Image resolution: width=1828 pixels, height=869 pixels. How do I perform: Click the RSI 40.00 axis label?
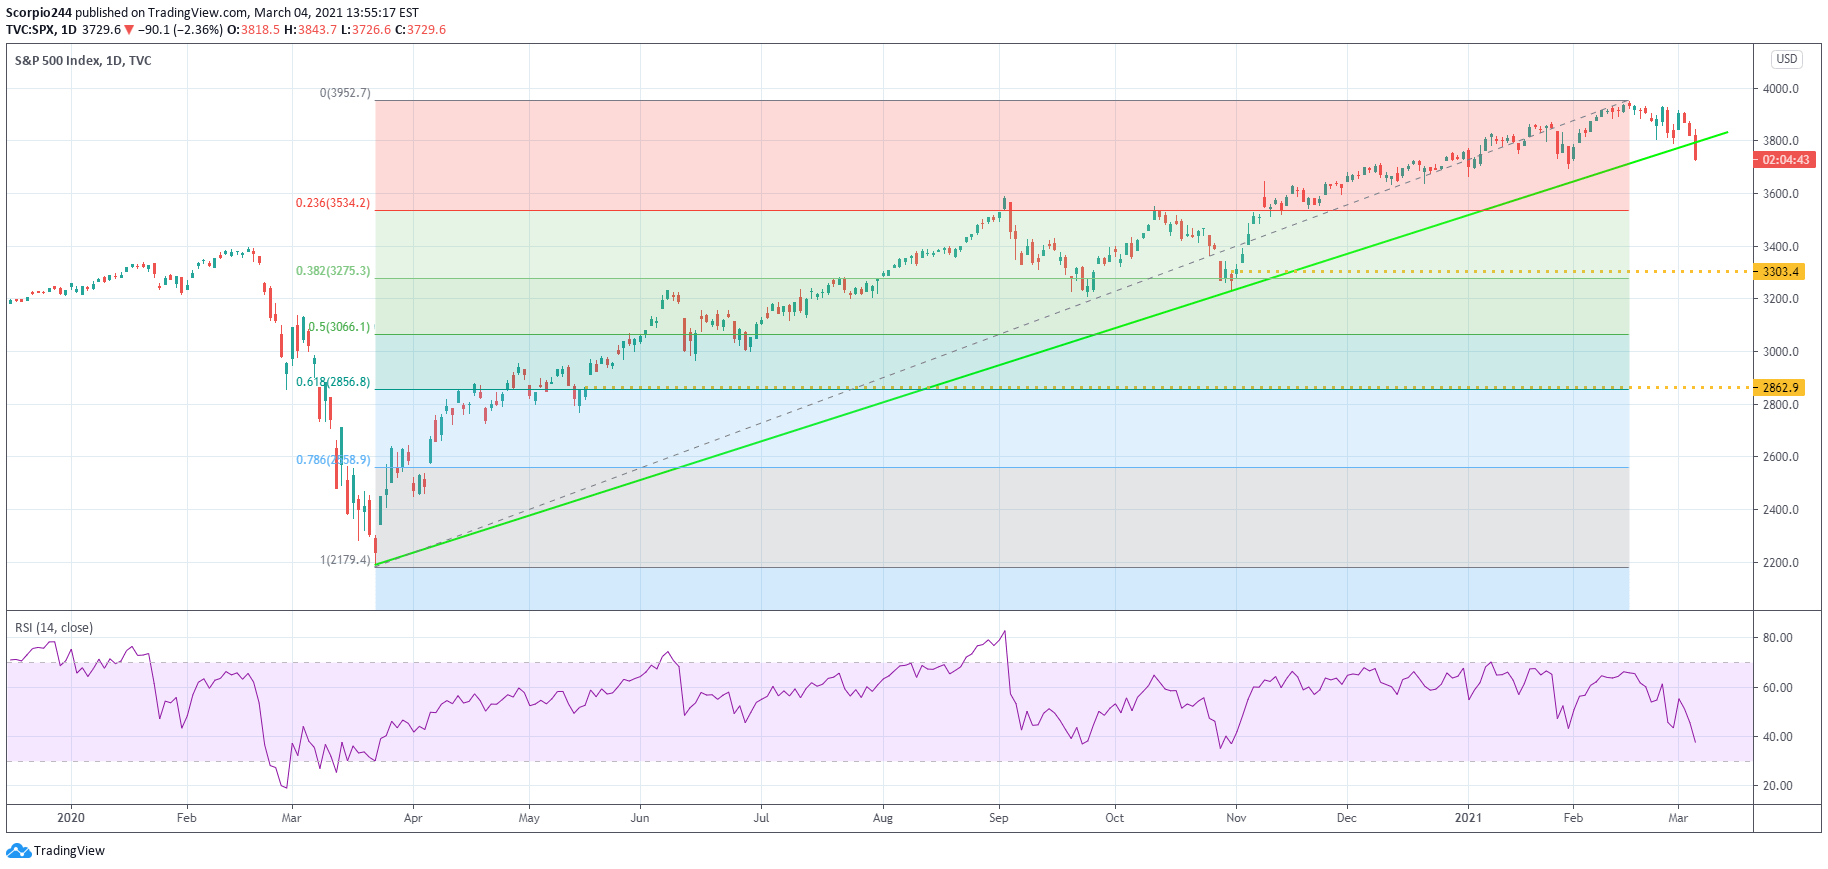coord(1777,737)
